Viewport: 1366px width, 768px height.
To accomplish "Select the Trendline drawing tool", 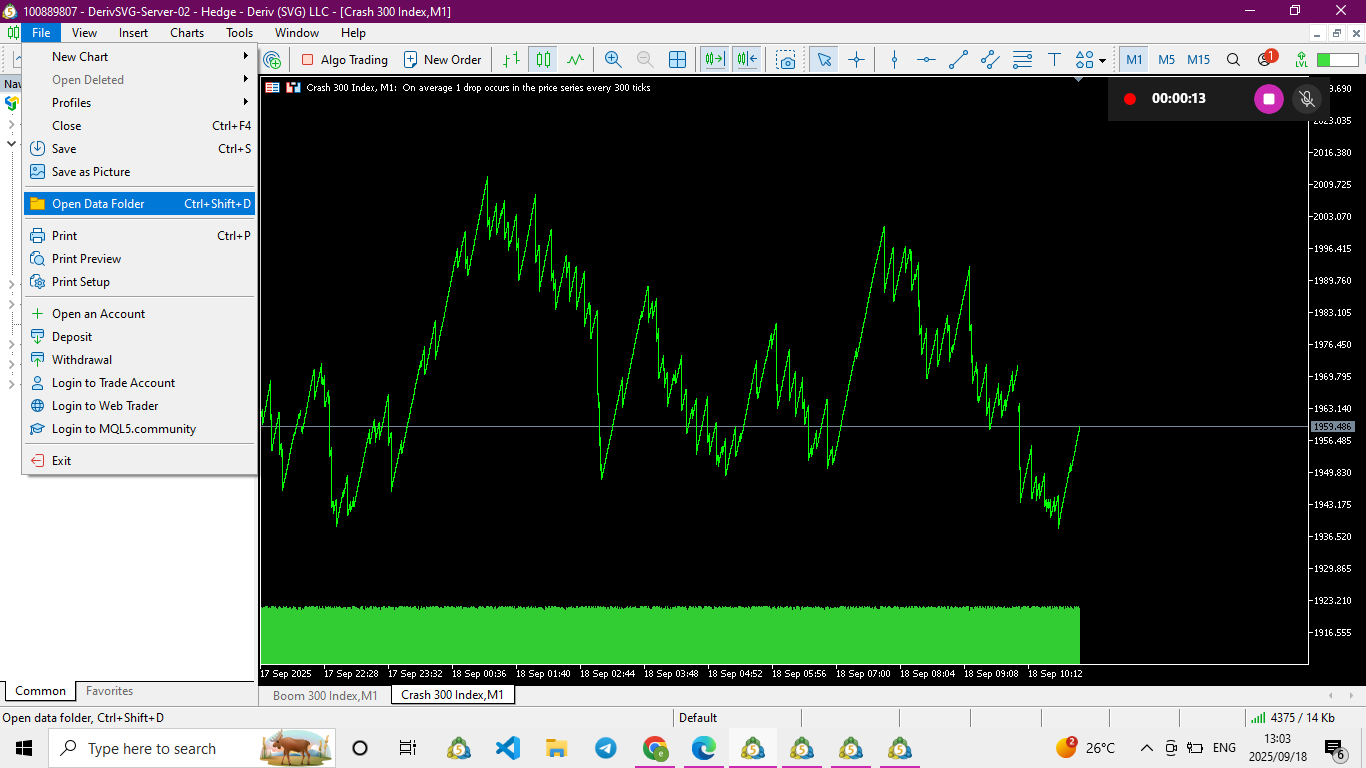I will [x=958, y=60].
